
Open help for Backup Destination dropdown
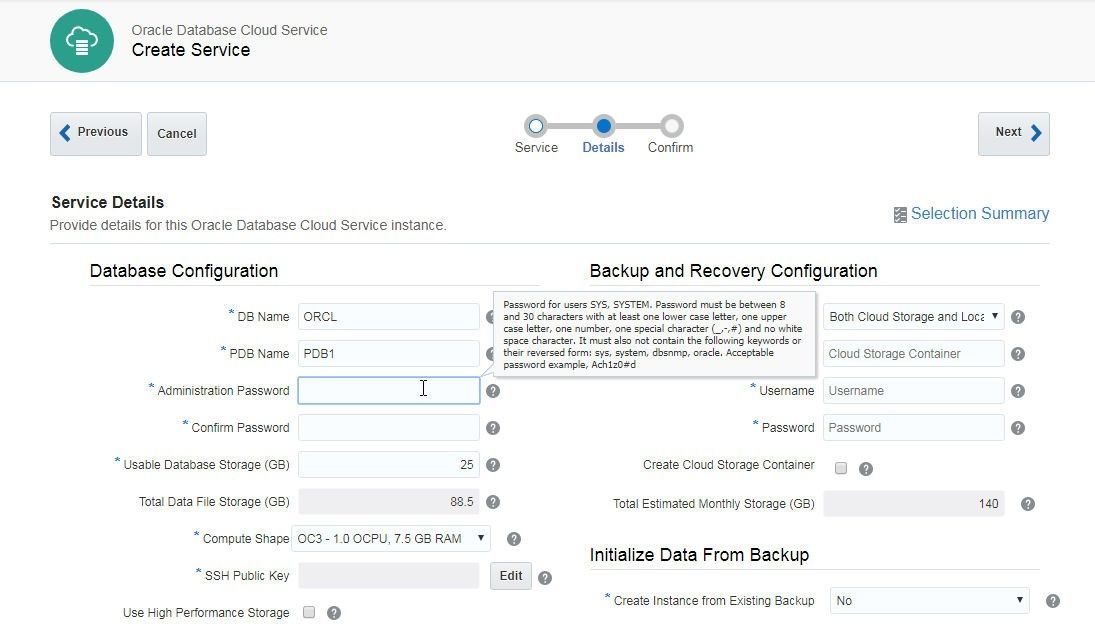click(1018, 317)
